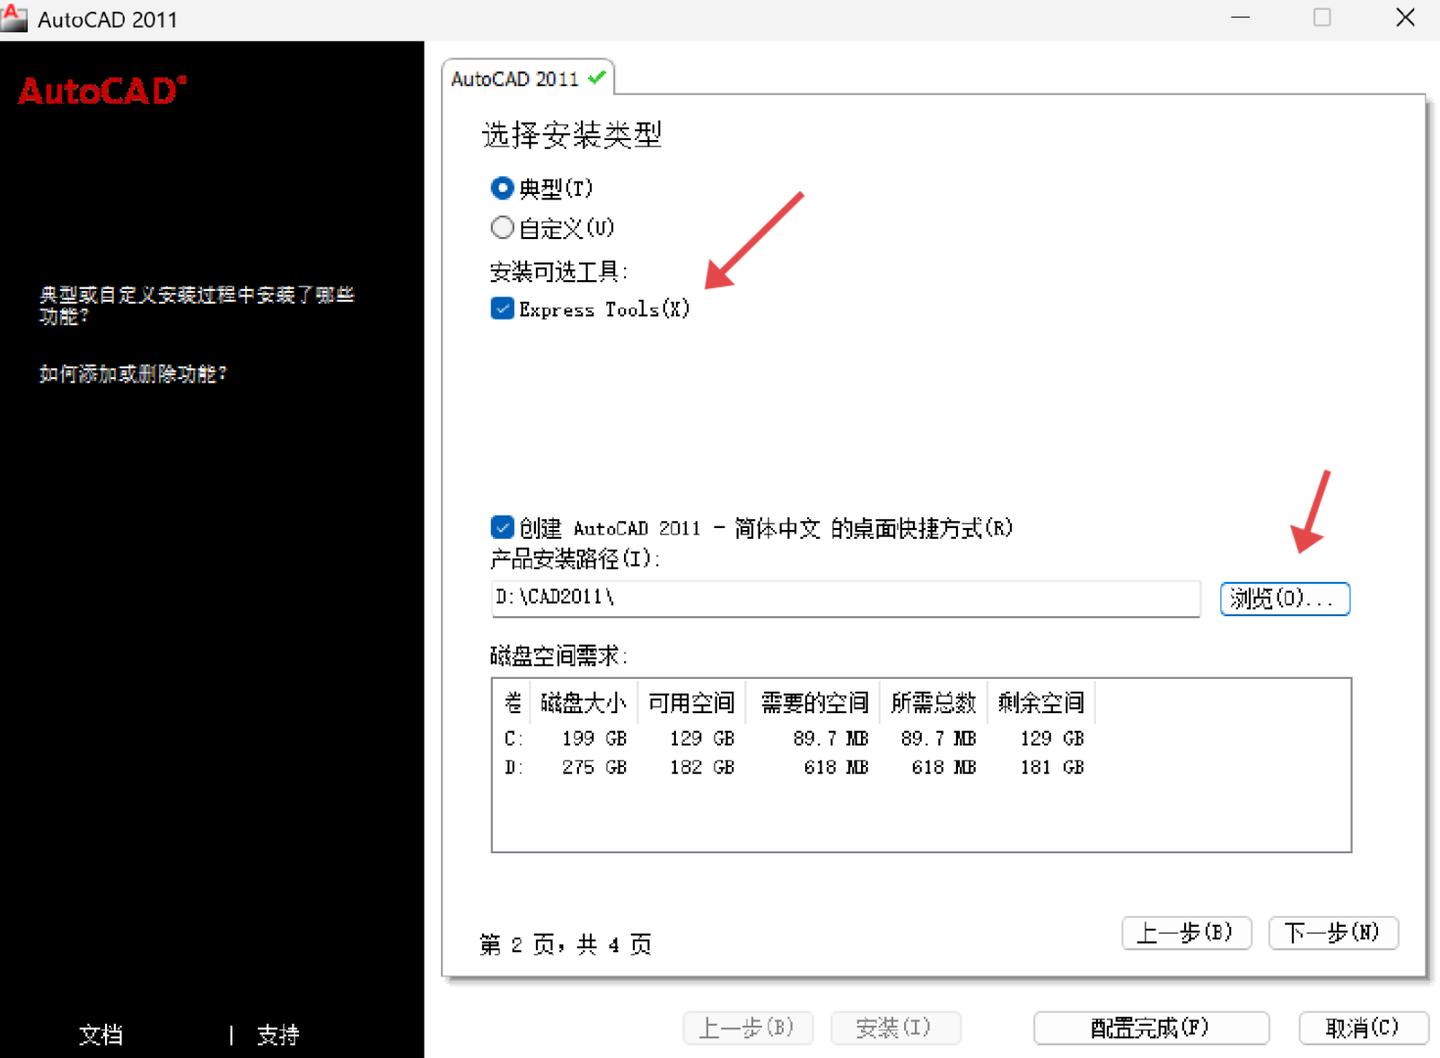Click the bottom 上一步(B) back button

748,1028
